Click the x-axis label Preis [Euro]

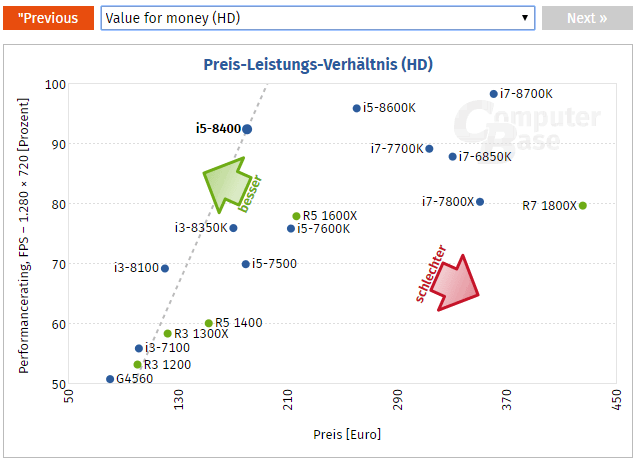click(x=347, y=435)
